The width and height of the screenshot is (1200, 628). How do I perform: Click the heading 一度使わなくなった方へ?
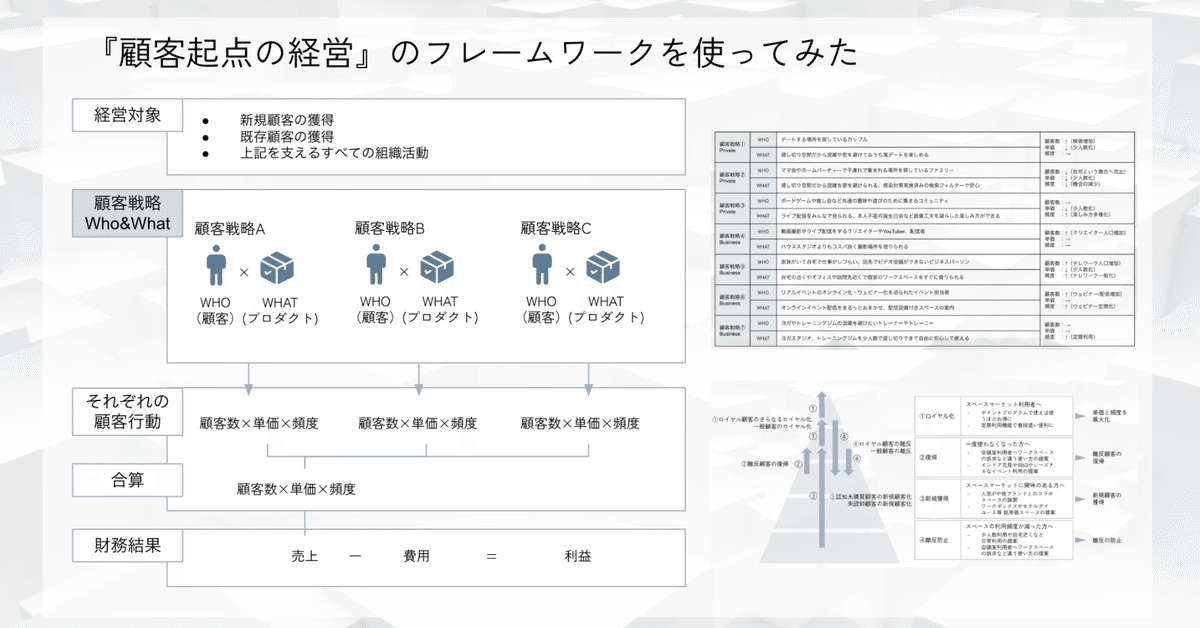click(1000, 442)
